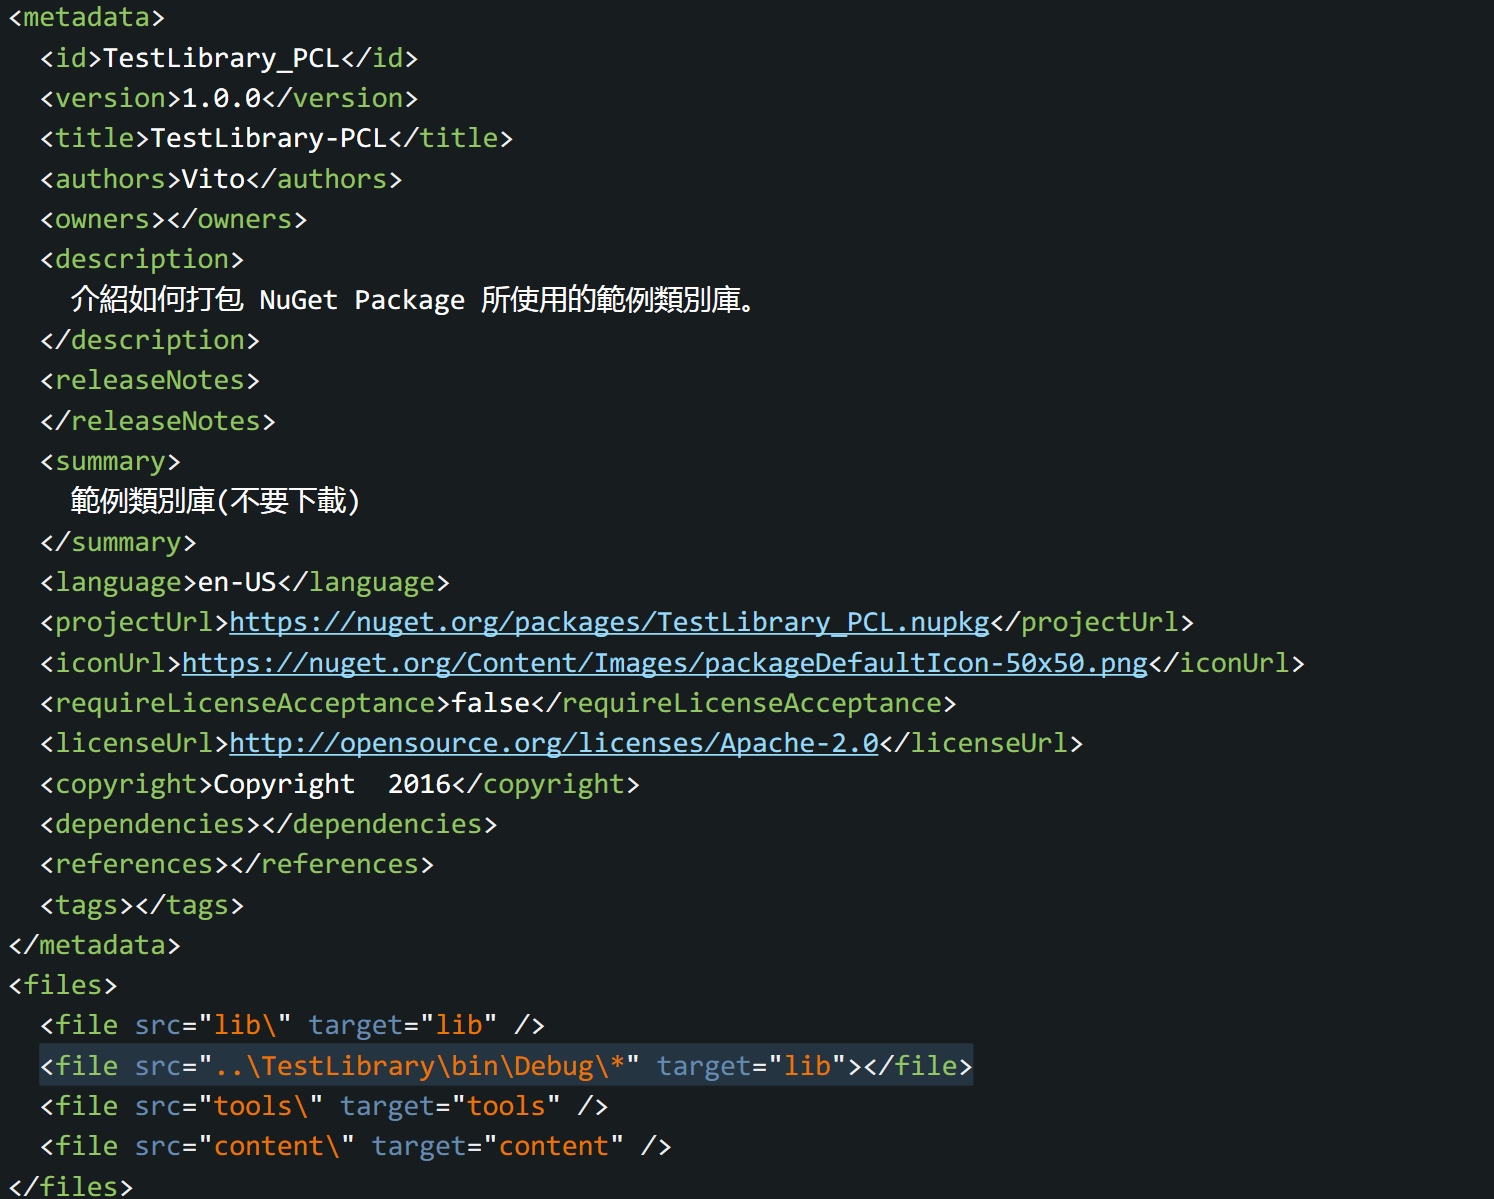Place cursor inside empty dependencies tag
The height and width of the screenshot is (1199, 1494).
click(261, 824)
